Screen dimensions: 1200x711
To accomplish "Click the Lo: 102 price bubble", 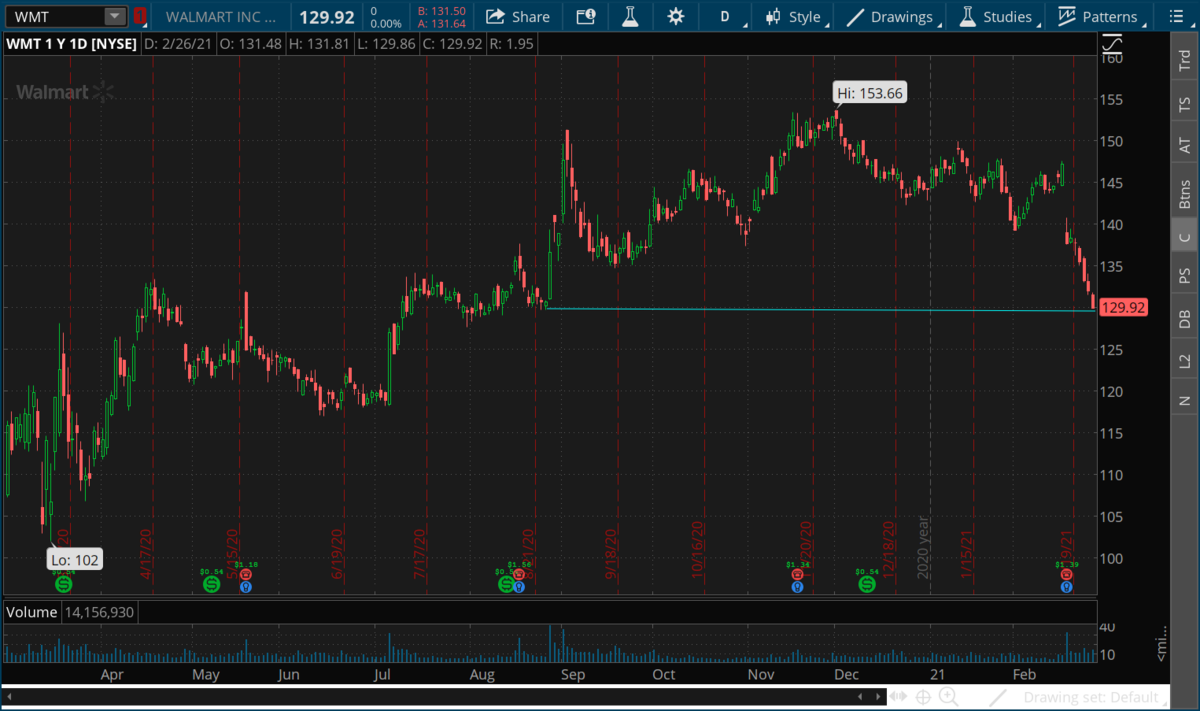I will click(76, 559).
